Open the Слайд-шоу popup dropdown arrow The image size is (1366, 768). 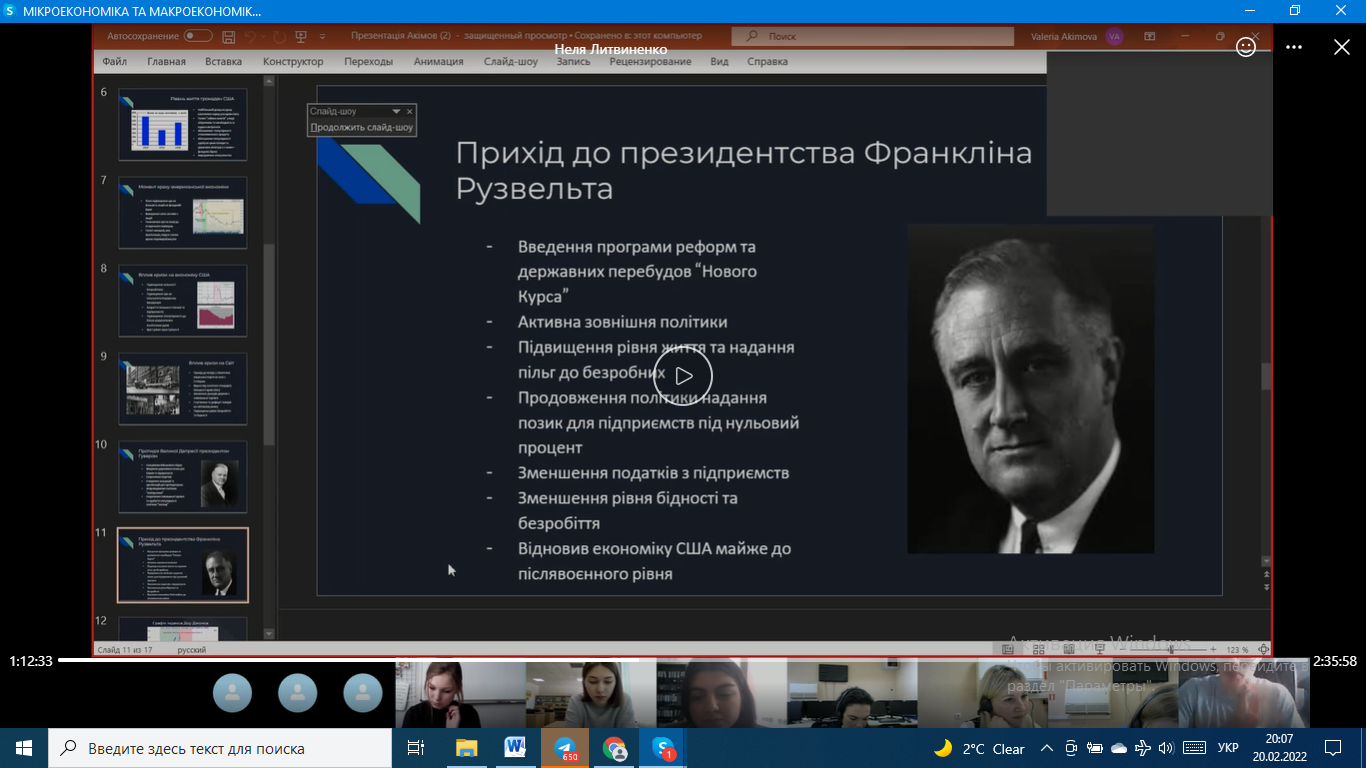[397, 111]
